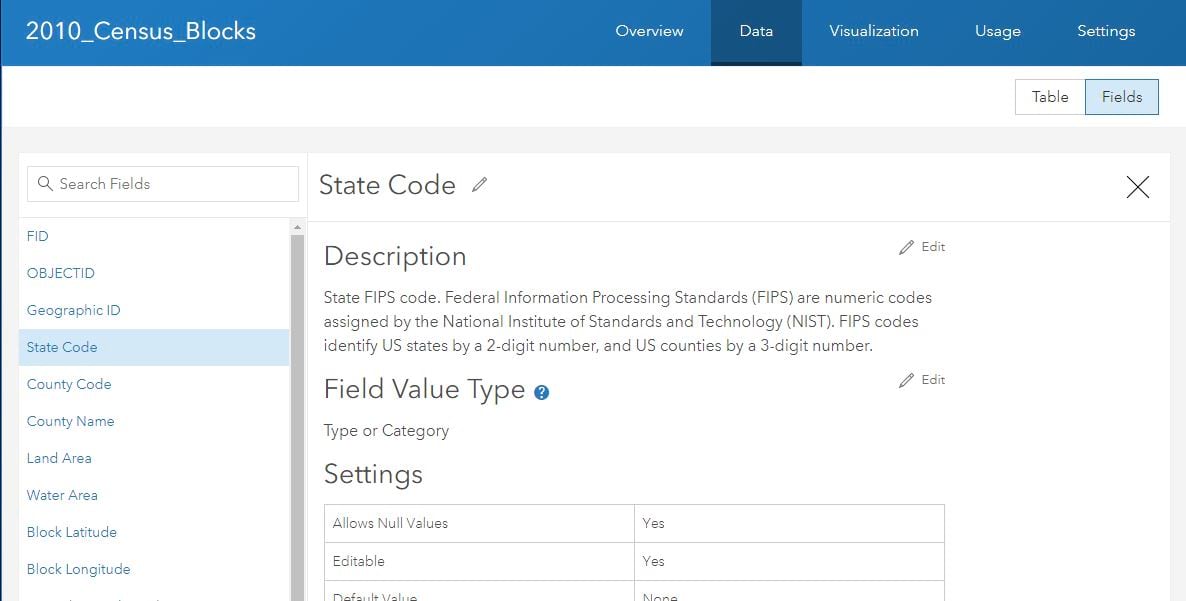This screenshot has height=601, width=1186.
Task: Go to the Usage tab
Action: click(x=997, y=31)
